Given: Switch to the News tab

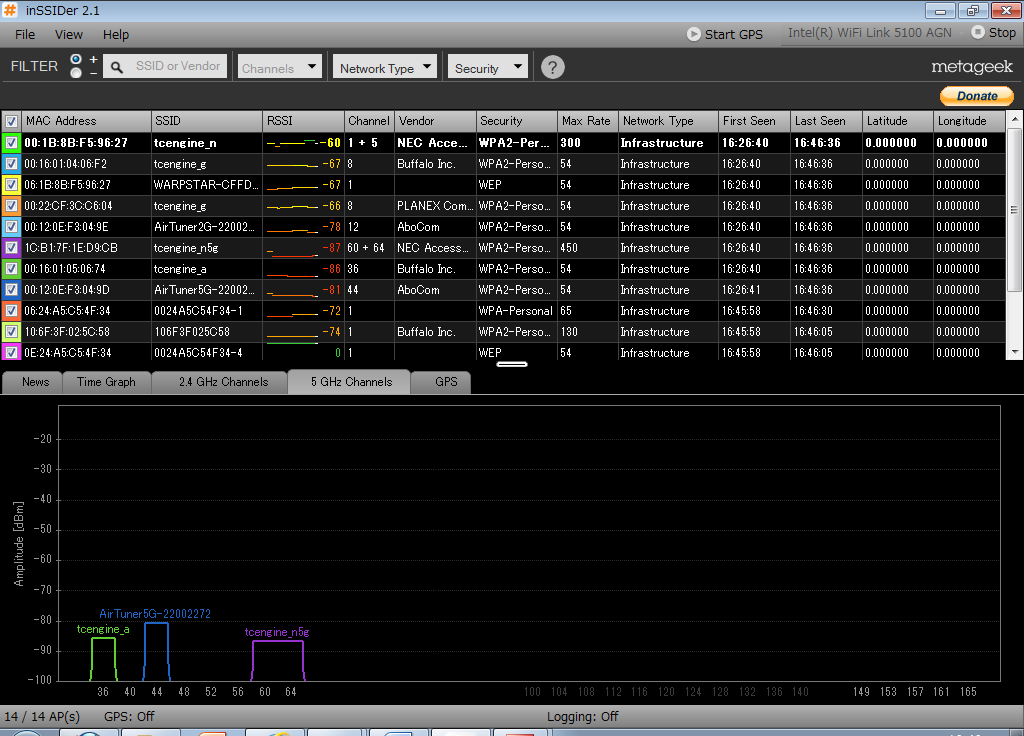Looking at the screenshot, I should (35, 382).
